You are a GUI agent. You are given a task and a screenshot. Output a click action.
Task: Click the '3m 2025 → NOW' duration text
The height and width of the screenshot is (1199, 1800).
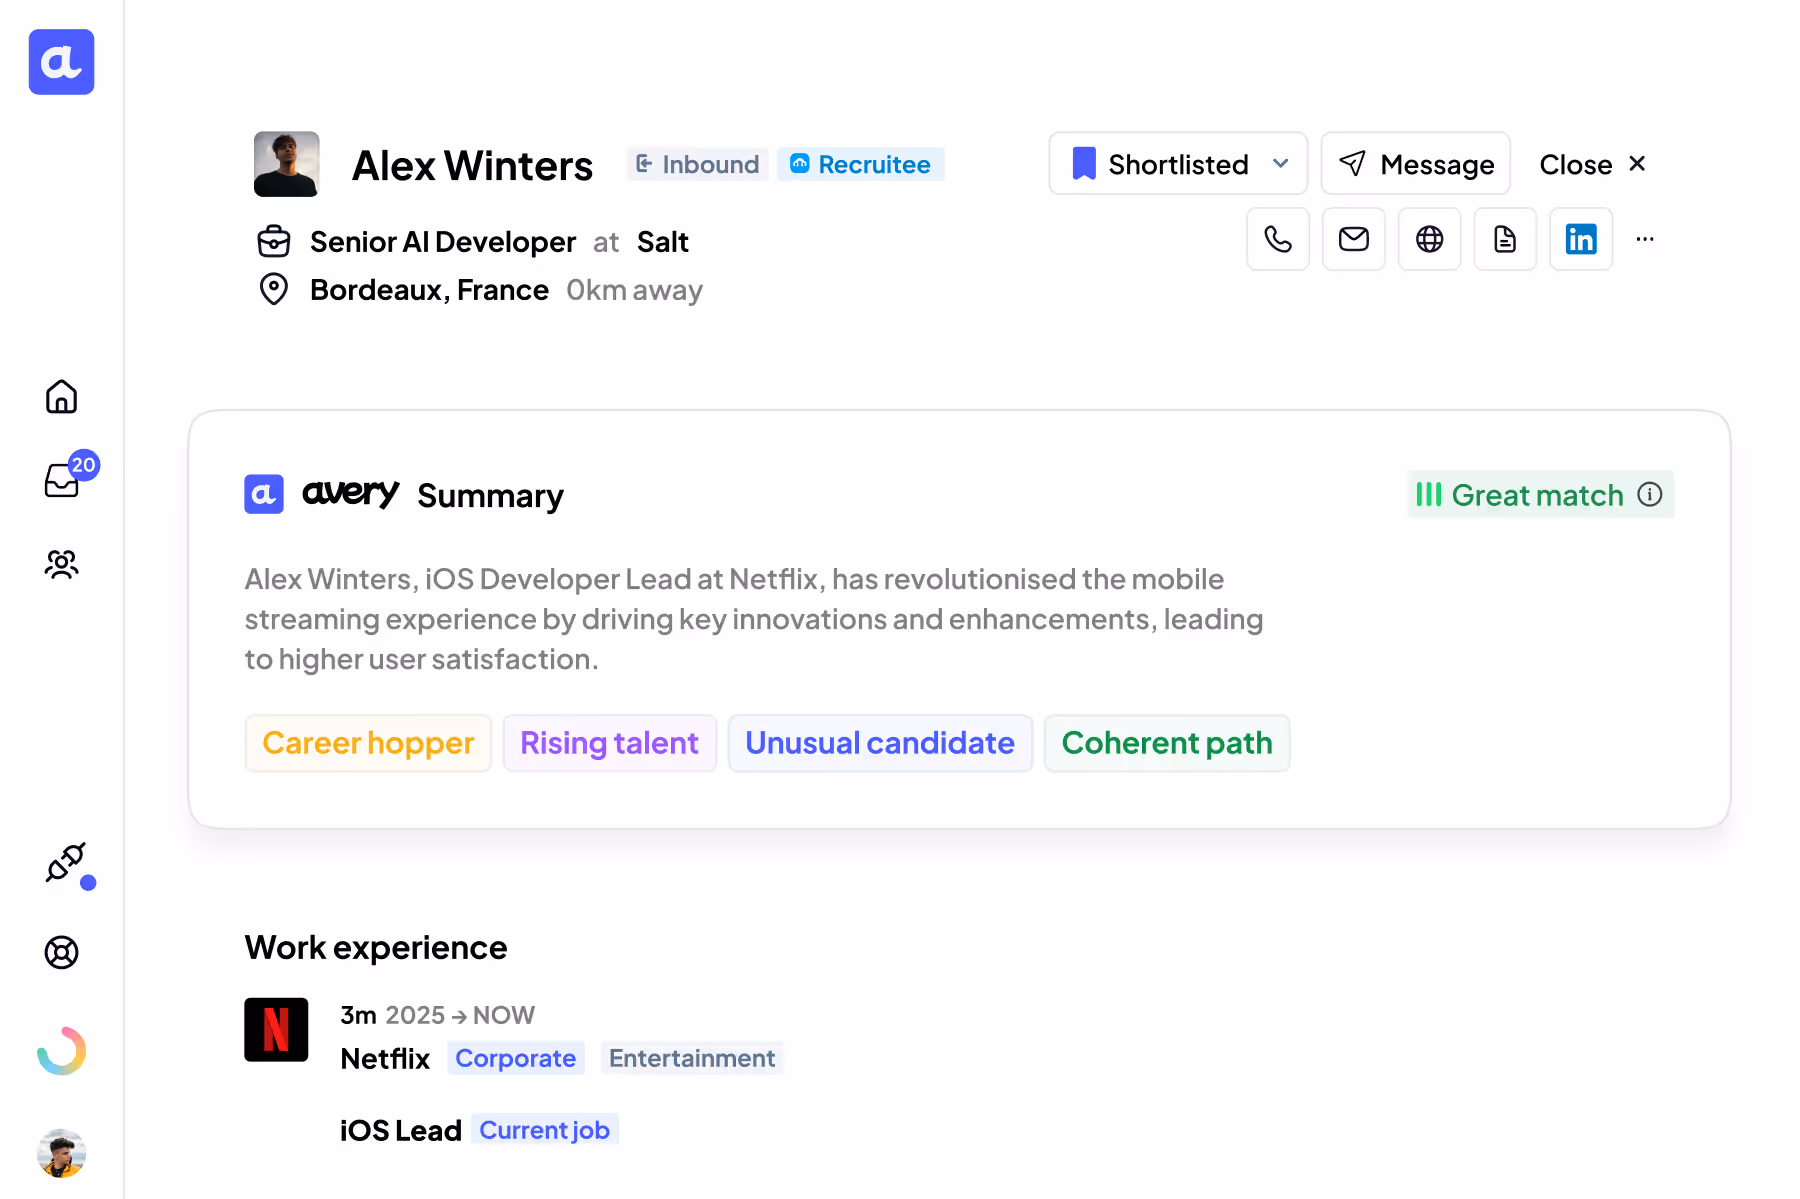click(437, 1015)
